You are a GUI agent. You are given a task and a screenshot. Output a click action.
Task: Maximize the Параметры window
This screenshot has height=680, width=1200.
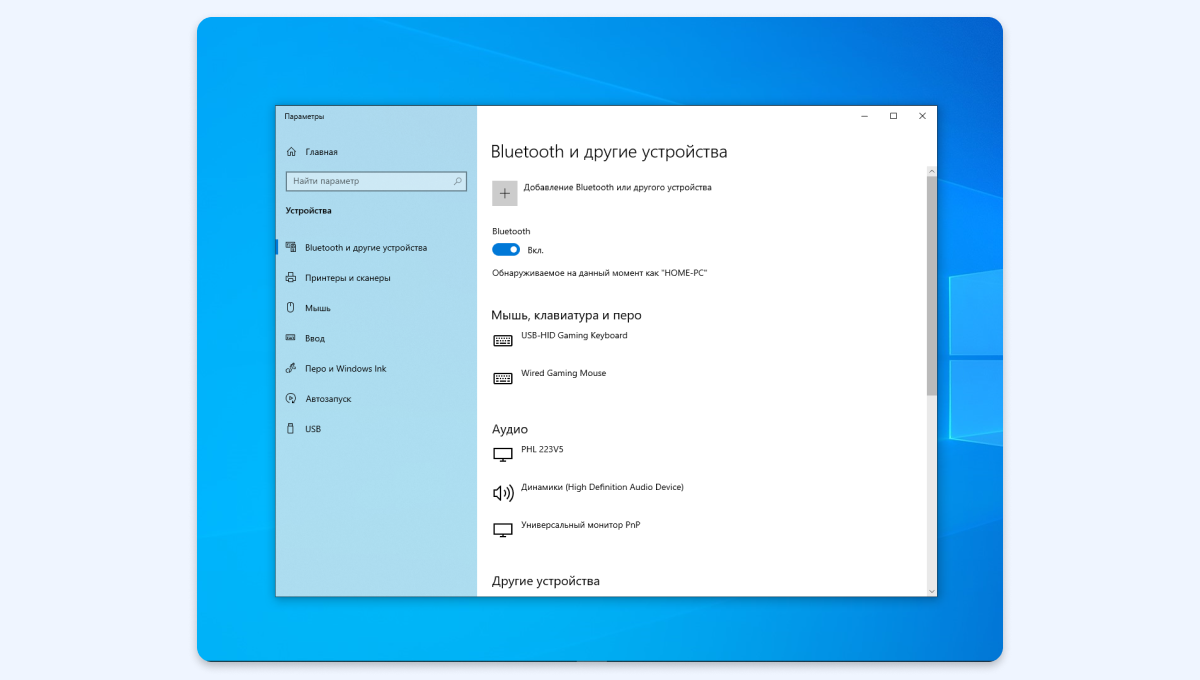893,116
